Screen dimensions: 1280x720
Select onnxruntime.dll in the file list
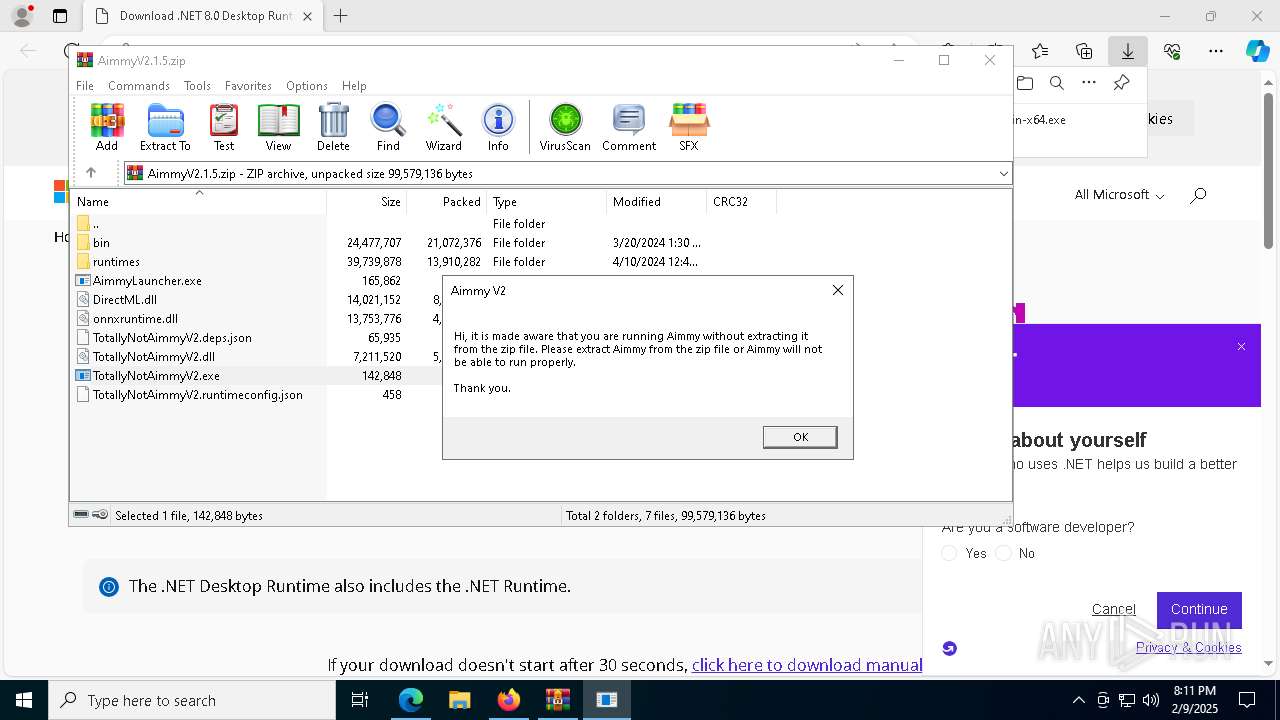coord(135,319)
